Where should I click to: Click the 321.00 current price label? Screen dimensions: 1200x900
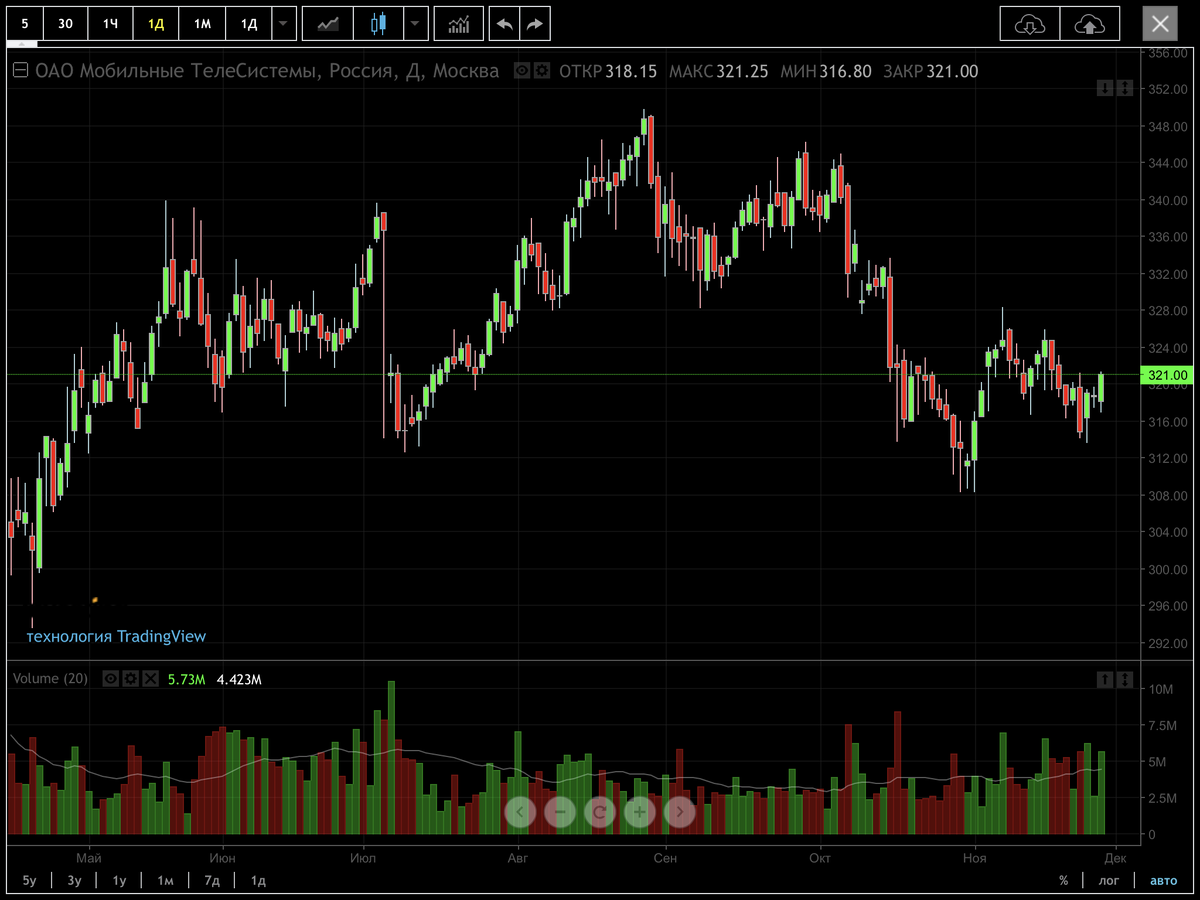click(x=1167, y=375)
